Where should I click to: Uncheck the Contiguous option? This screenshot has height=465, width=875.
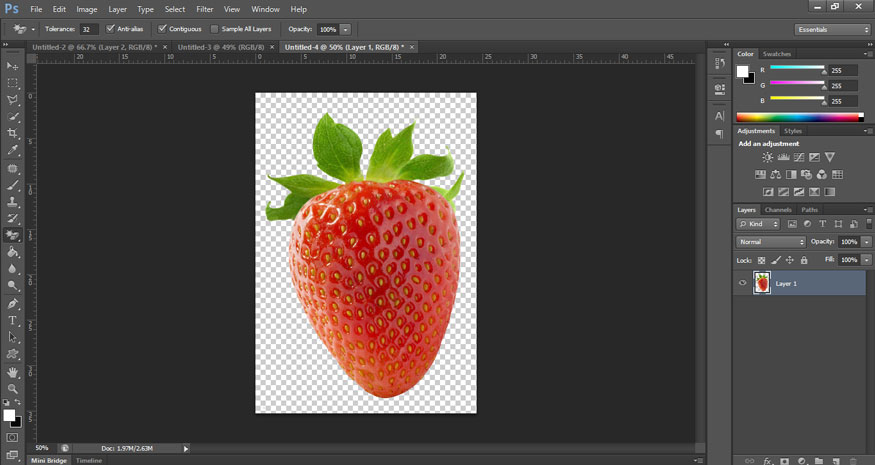(x=163, y=29)
